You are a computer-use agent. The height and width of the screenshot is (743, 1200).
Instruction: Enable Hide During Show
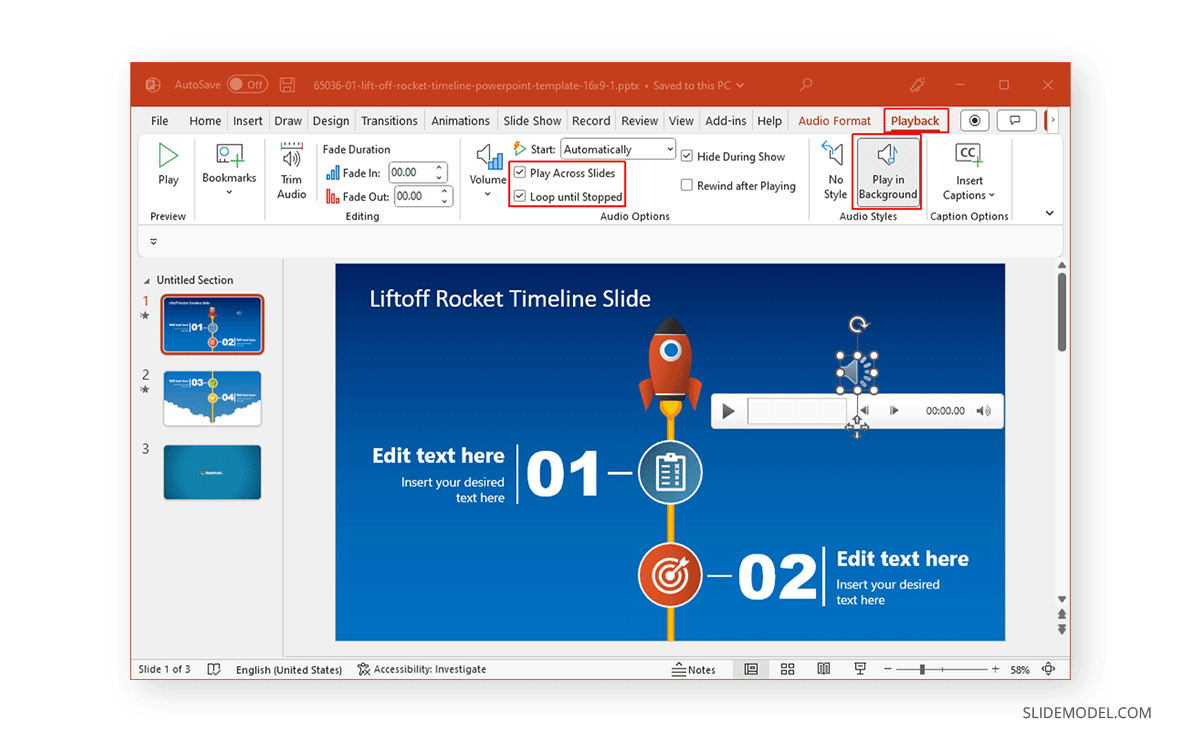[687, 156]
